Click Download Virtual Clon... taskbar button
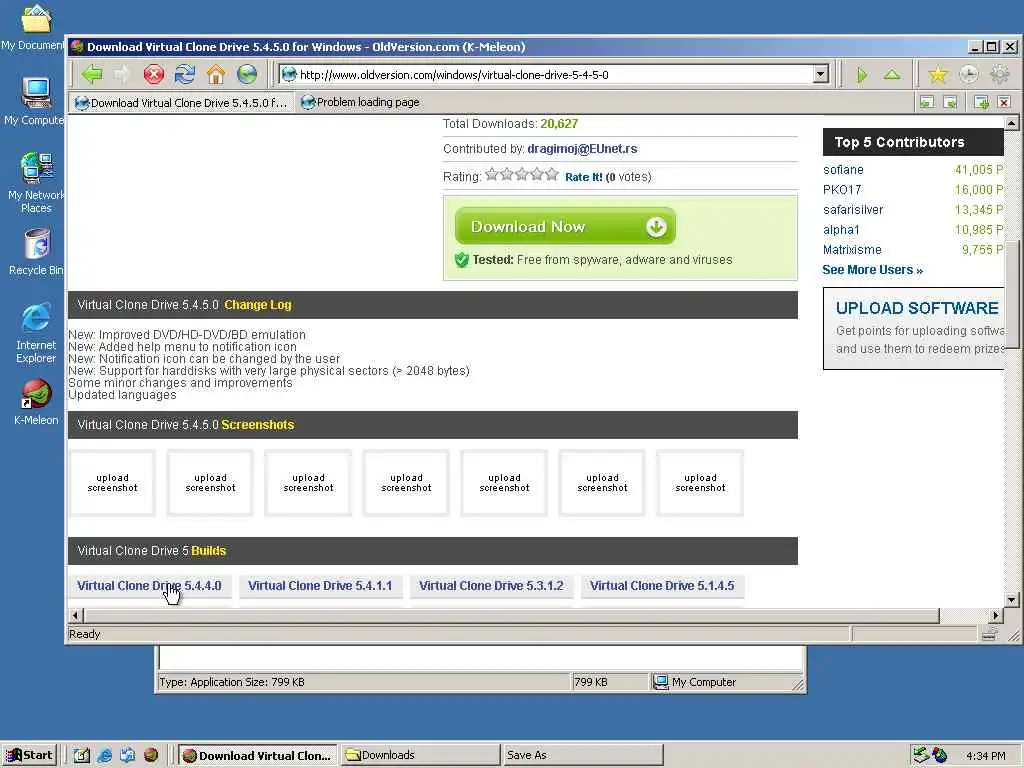This screenshot has width=1024, height=768. pos(257,756)
